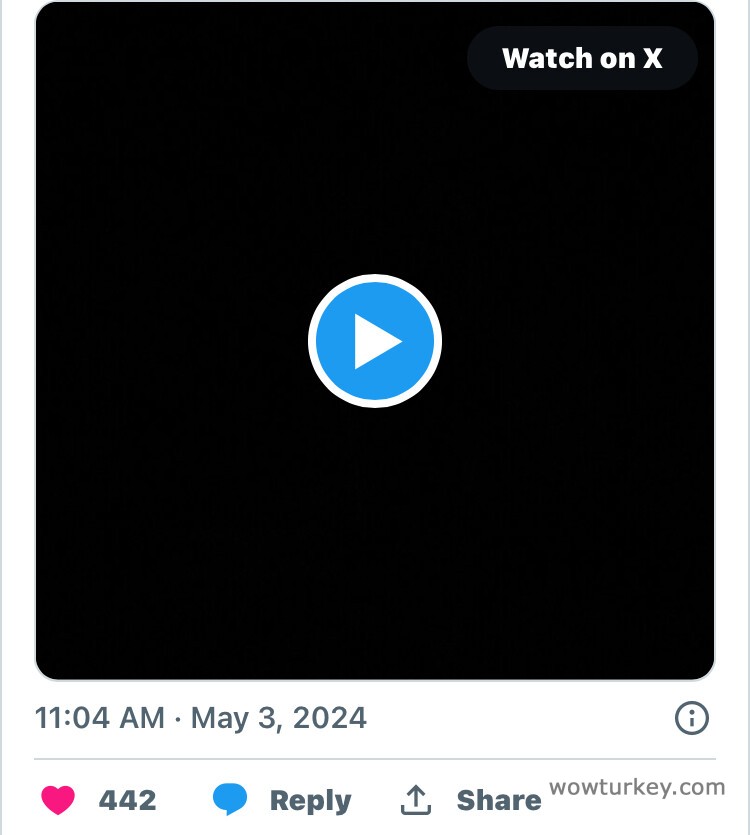Image resolution: width=750 pixels, height=835 pixels.
Task: Click the black video area left of play button
Action: [x=170, y=341]
